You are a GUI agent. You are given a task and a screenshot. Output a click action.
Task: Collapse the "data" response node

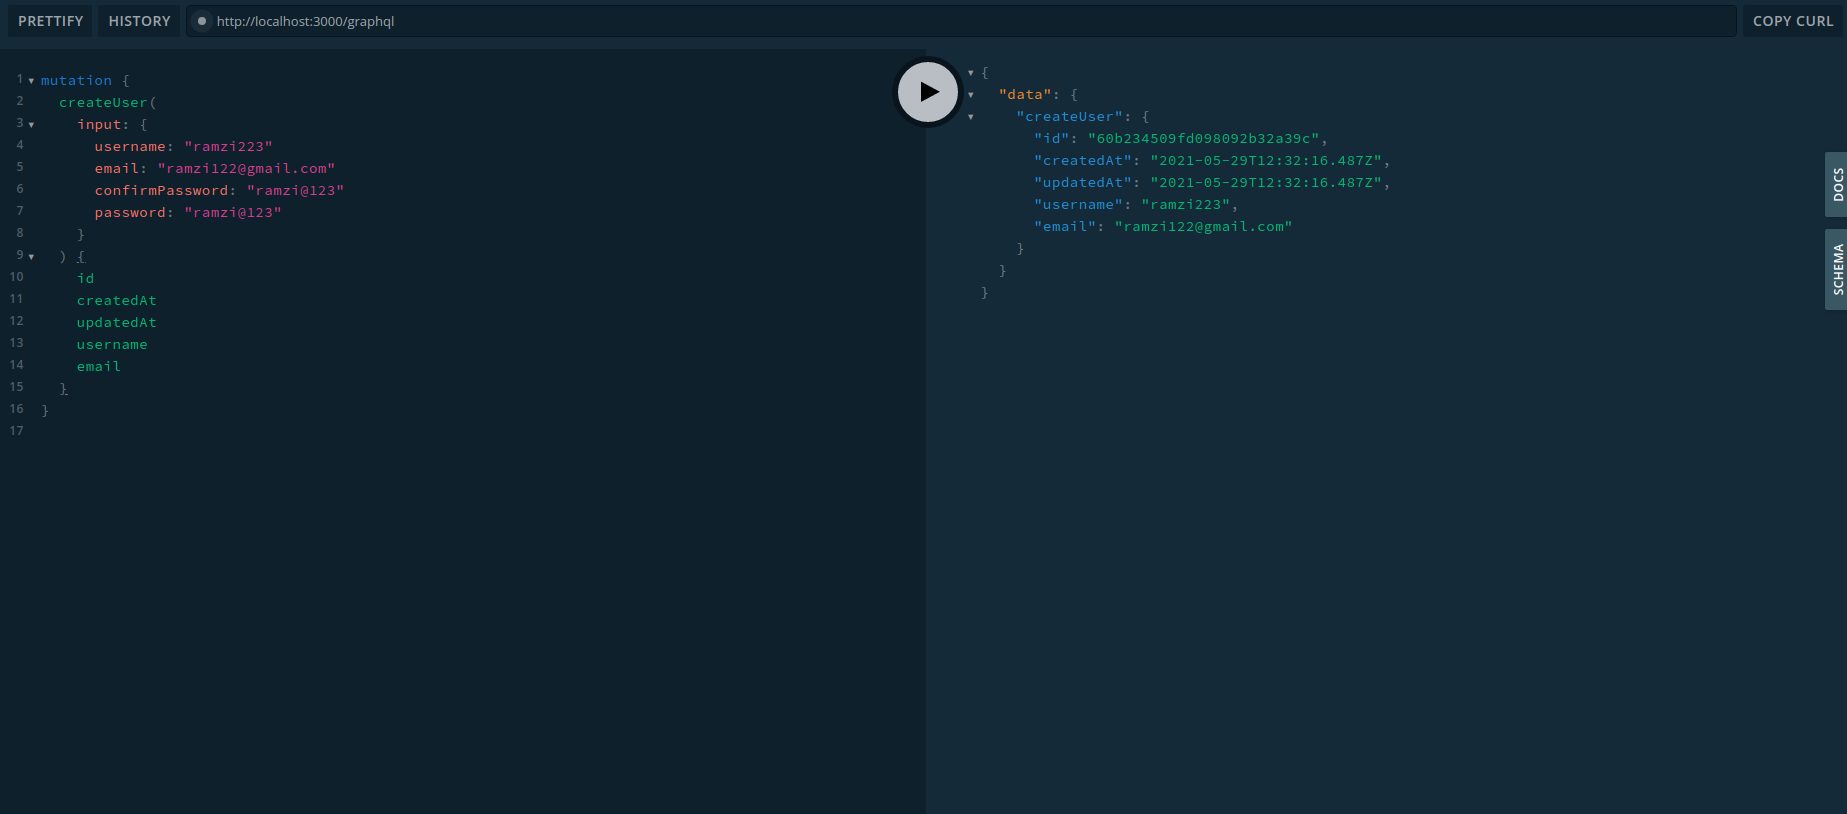point(971,95)
